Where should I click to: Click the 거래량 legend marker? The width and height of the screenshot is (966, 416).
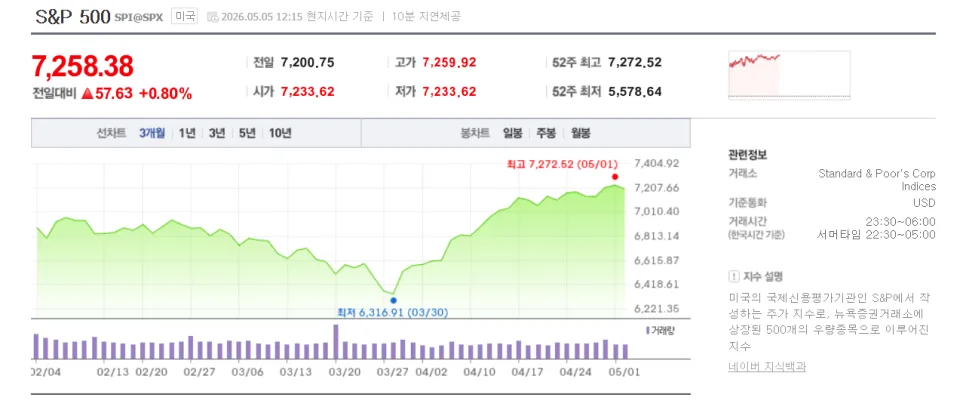point(647,331)
